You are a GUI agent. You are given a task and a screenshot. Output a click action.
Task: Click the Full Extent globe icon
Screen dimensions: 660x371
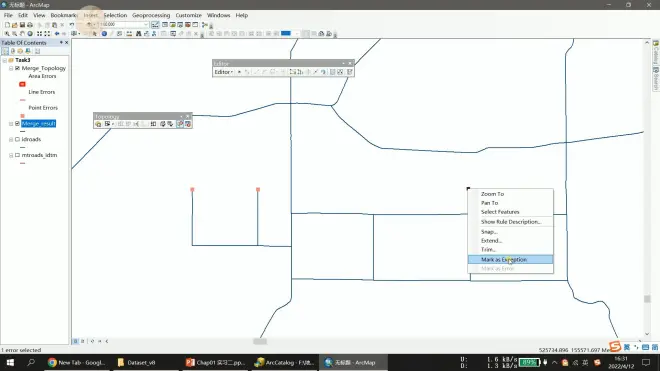click(30, 34)
